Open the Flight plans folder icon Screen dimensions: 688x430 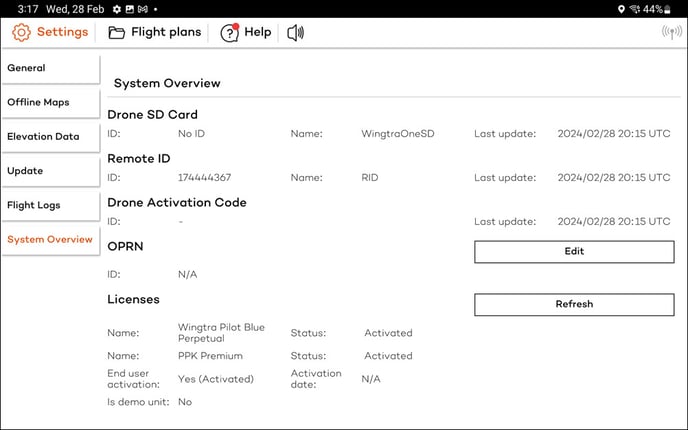pyautogui.click(x=116, y=32)
